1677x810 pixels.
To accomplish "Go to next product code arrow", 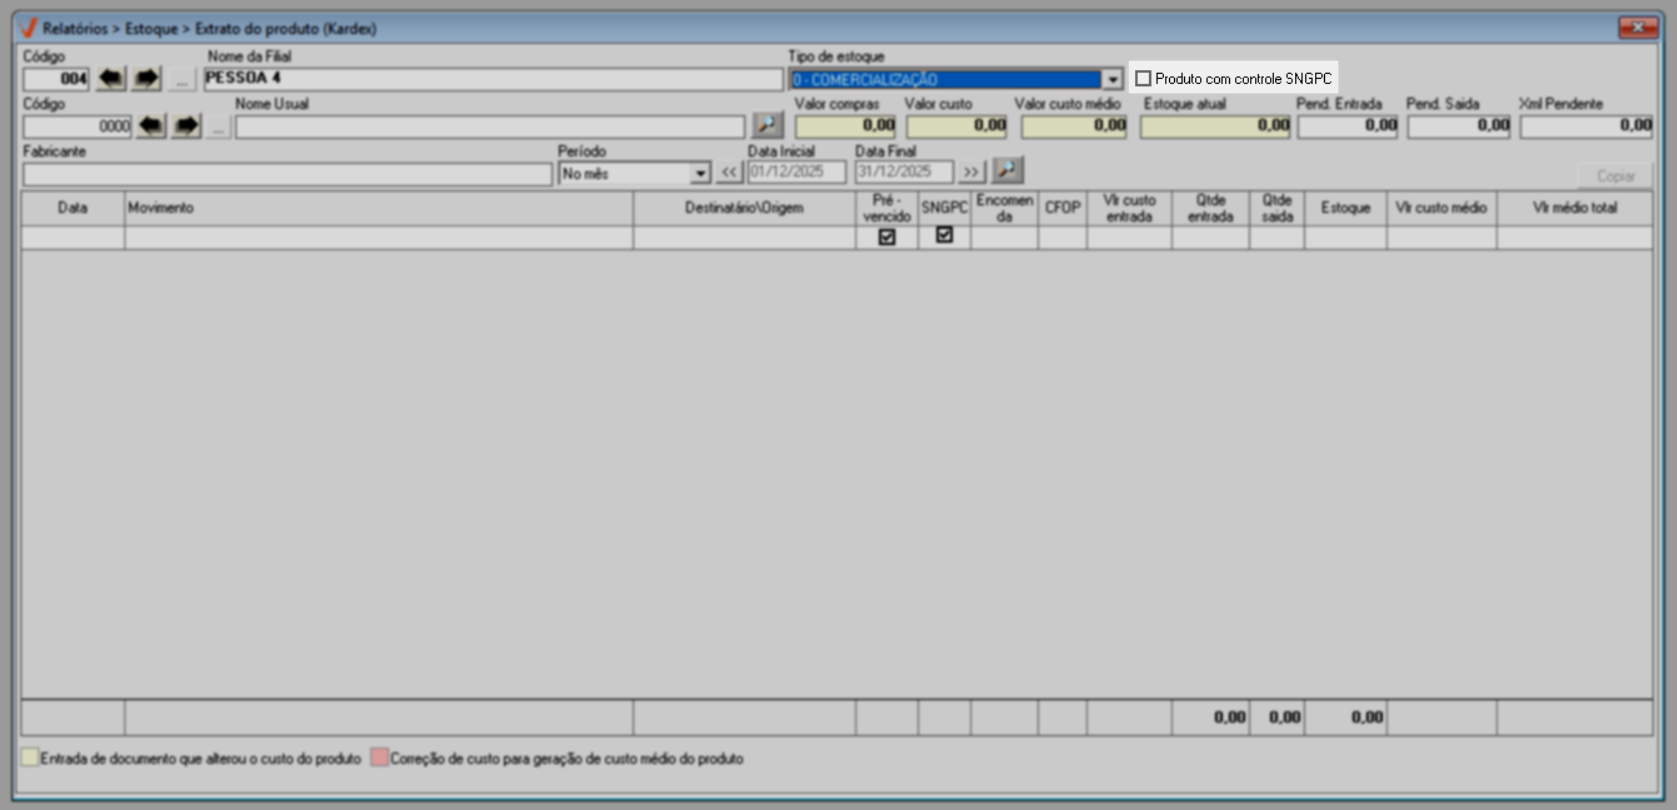I will click(187, 126).
